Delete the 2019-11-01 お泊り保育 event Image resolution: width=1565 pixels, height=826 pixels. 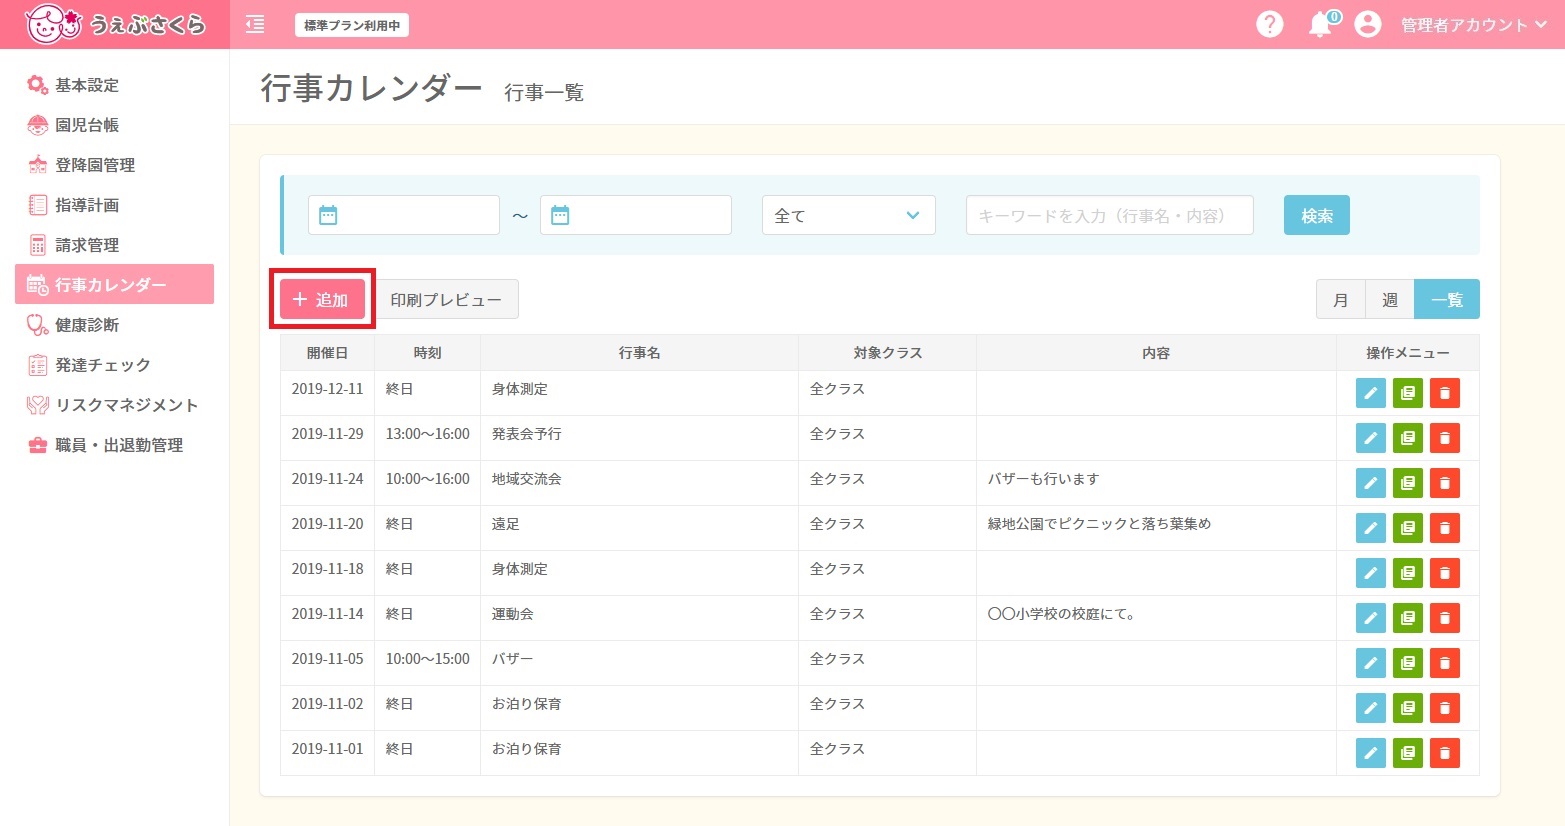[1445, 753]
